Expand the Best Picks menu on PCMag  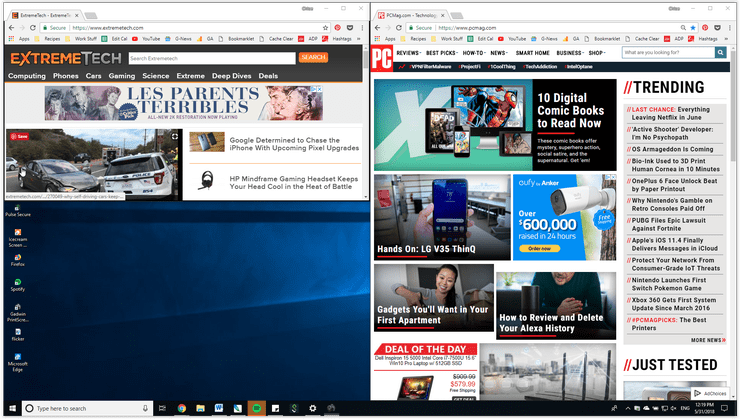pyautogui.click(x=442, y=53)
